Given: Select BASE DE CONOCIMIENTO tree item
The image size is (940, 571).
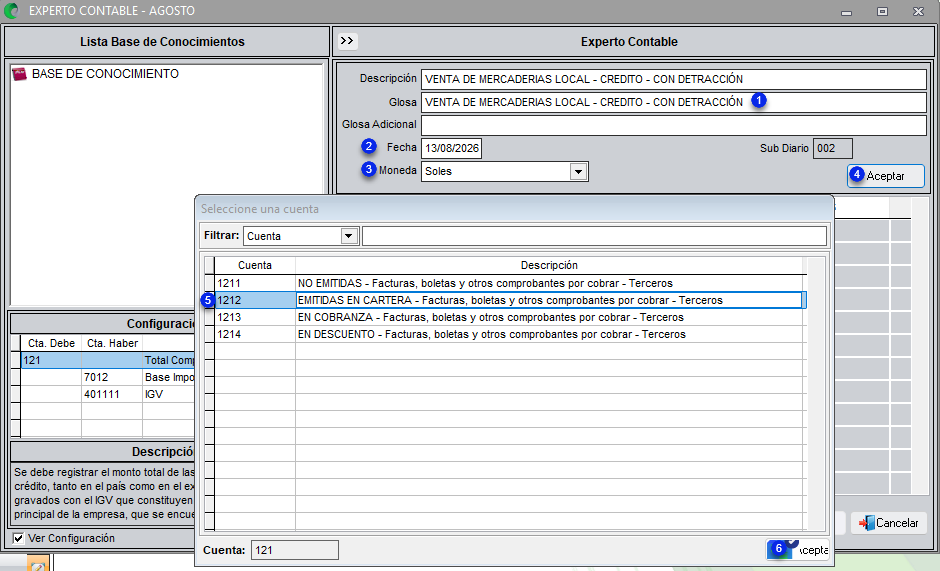Looking at the screenshot, I should (x=105, y=74).
